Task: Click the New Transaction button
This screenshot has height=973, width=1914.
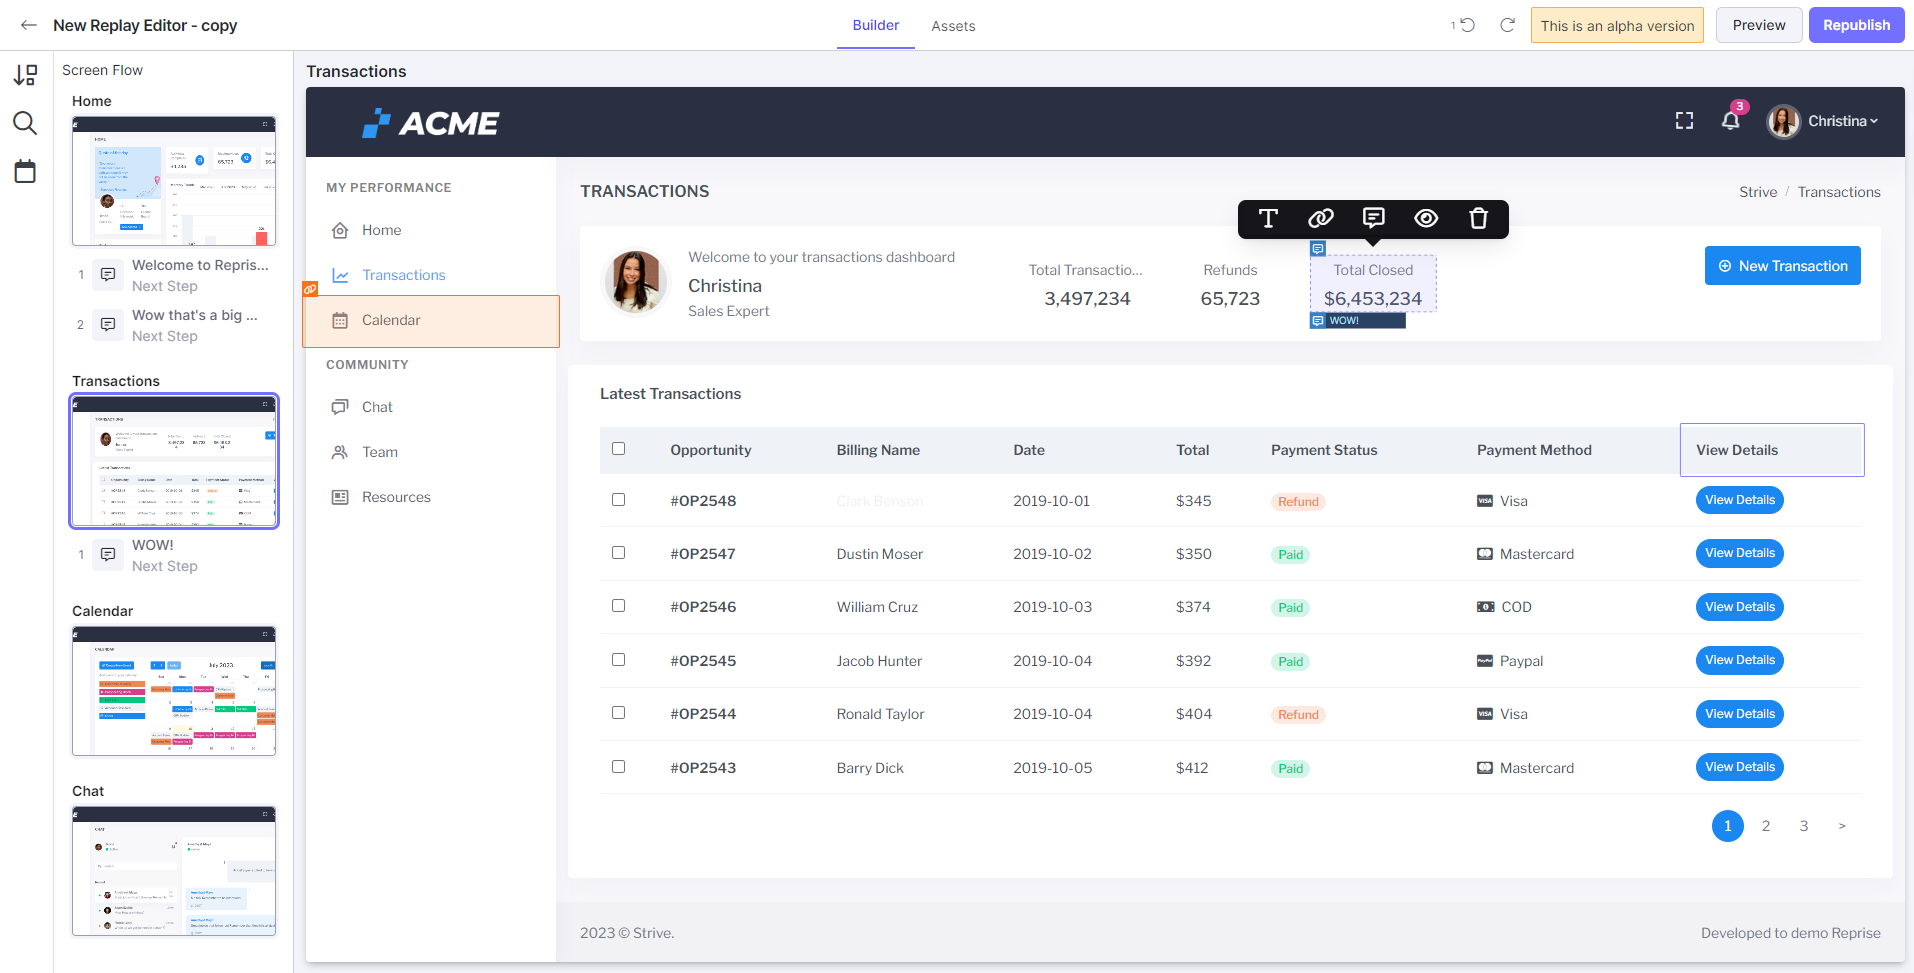Action: [x=1782, y=266]
